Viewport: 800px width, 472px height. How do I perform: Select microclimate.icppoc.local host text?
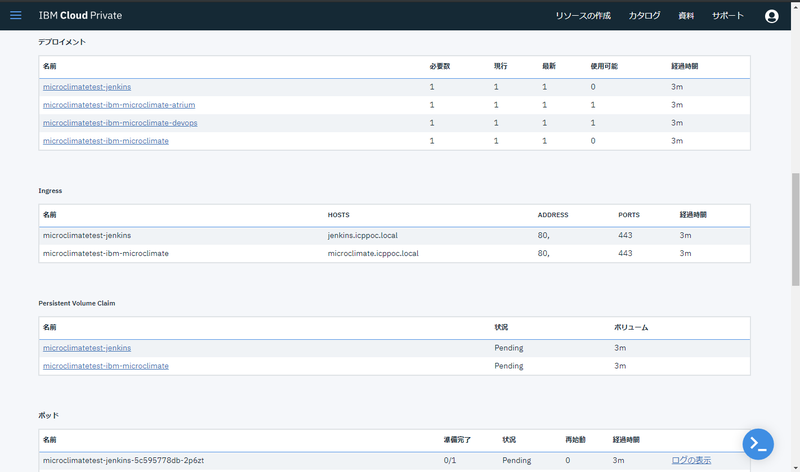373,253
